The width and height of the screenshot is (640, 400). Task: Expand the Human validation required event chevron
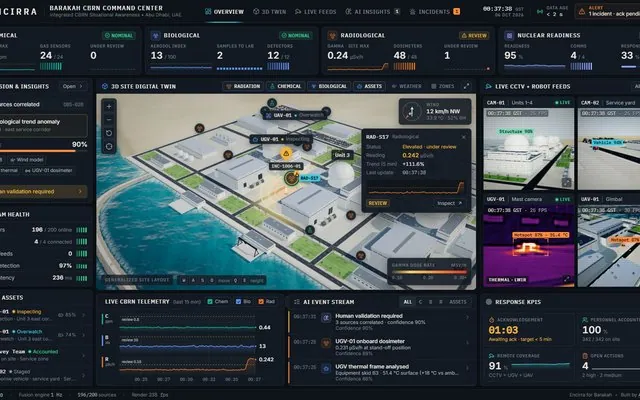467,317
